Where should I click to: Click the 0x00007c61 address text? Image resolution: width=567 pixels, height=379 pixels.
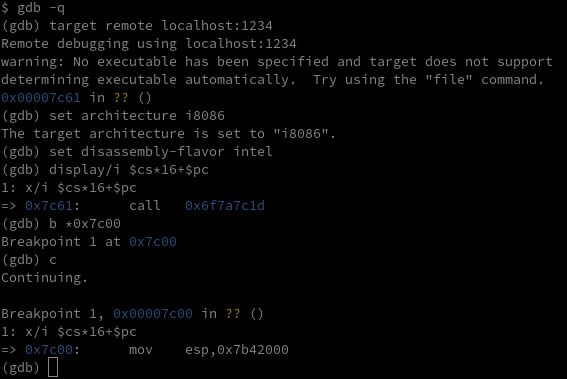coord(41,97)
